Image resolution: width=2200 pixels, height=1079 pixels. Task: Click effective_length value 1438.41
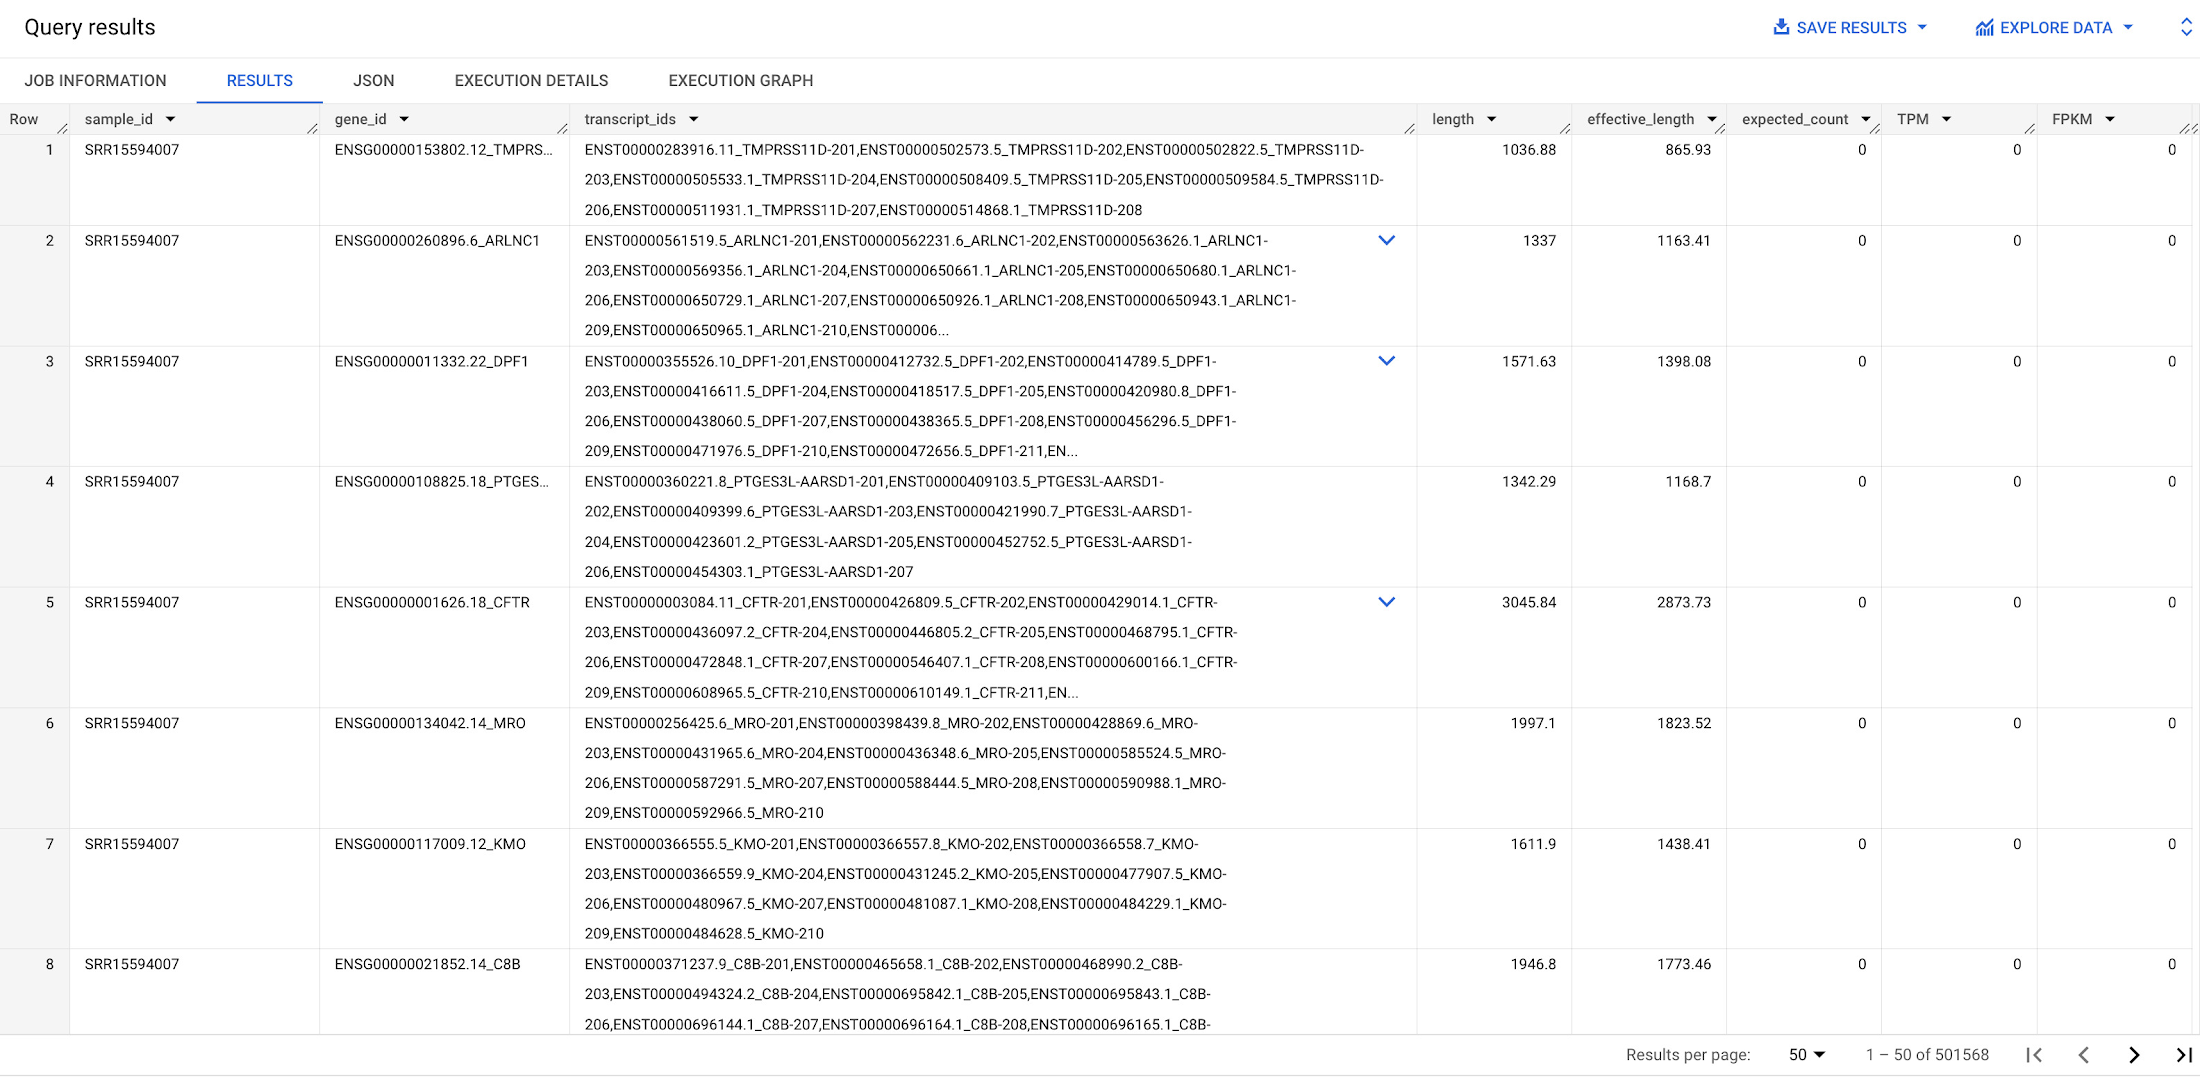(1684, 845)
